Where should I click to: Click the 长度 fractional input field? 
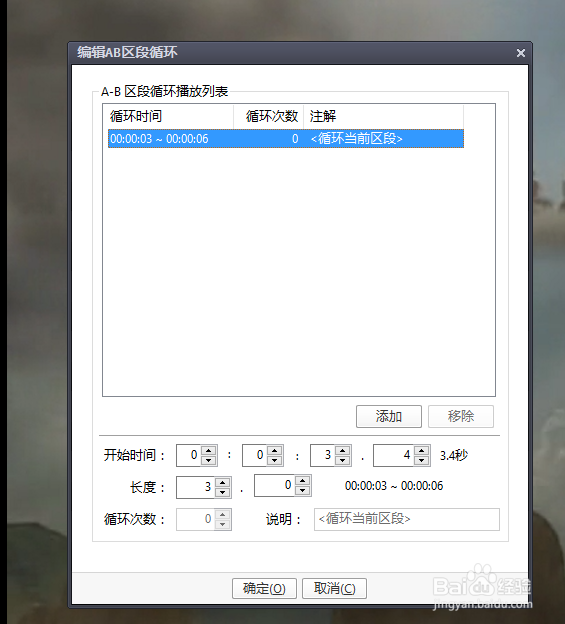tap(275, 485)
